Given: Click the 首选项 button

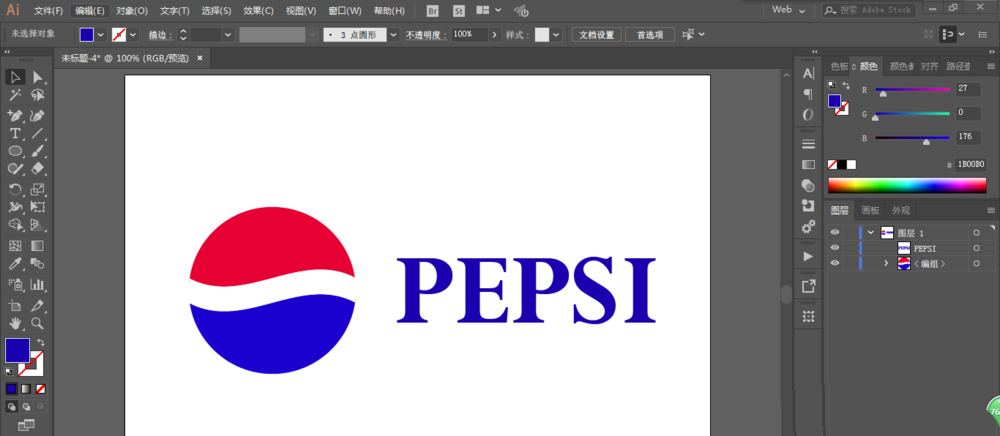Looking at the screenshot, I should (650, 34).
